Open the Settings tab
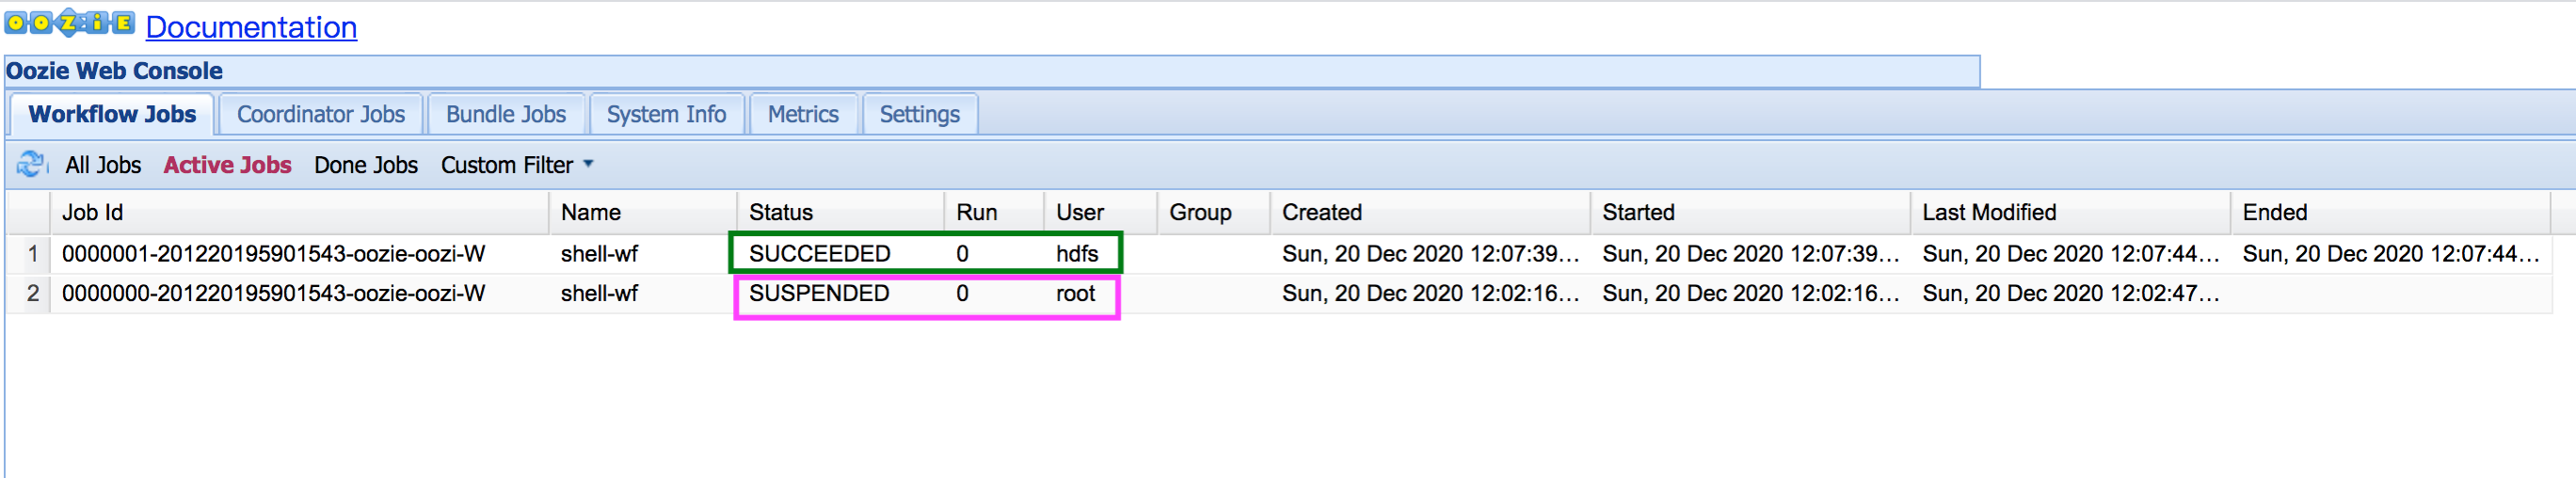Screen dimensions: 2576x478 [919, 115]
